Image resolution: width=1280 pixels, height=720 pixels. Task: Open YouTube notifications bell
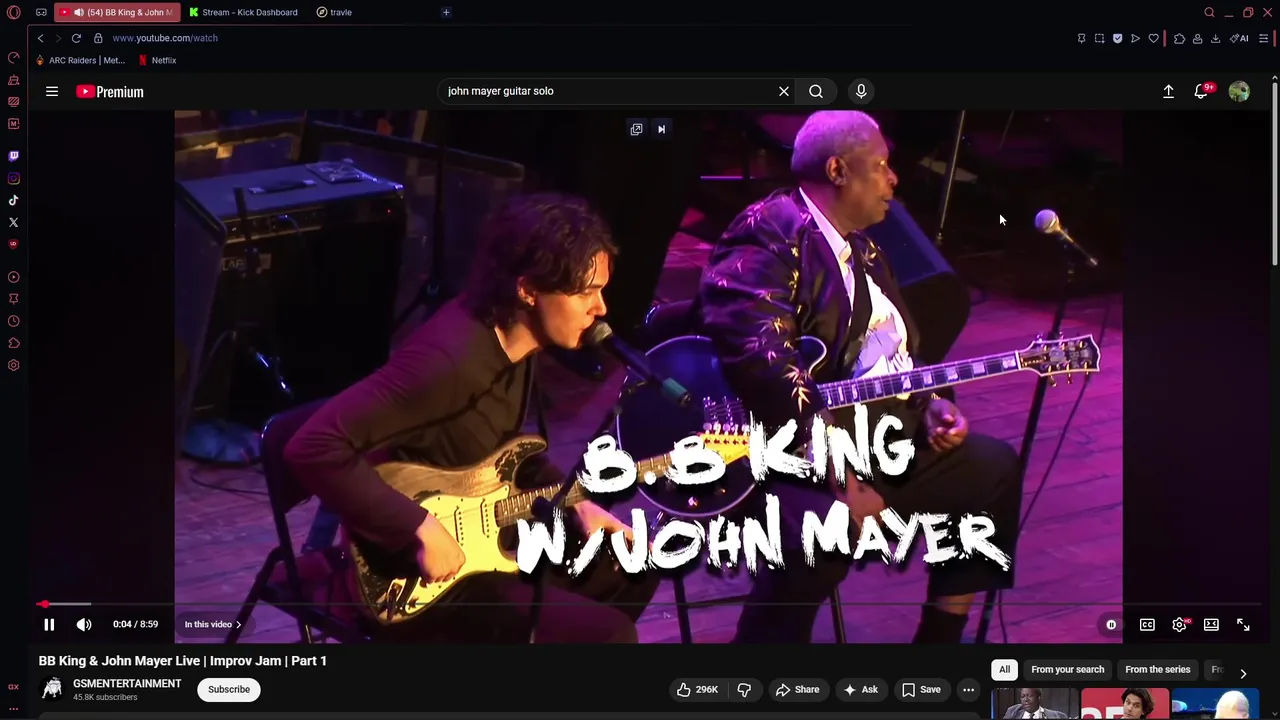pos(1202,91)
